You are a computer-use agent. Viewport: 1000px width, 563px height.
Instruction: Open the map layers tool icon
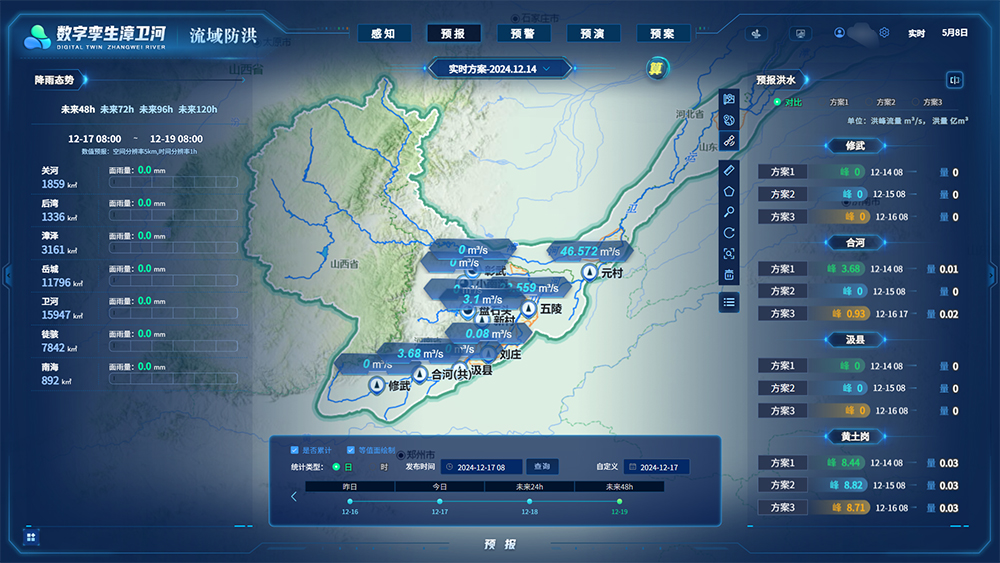729,99
